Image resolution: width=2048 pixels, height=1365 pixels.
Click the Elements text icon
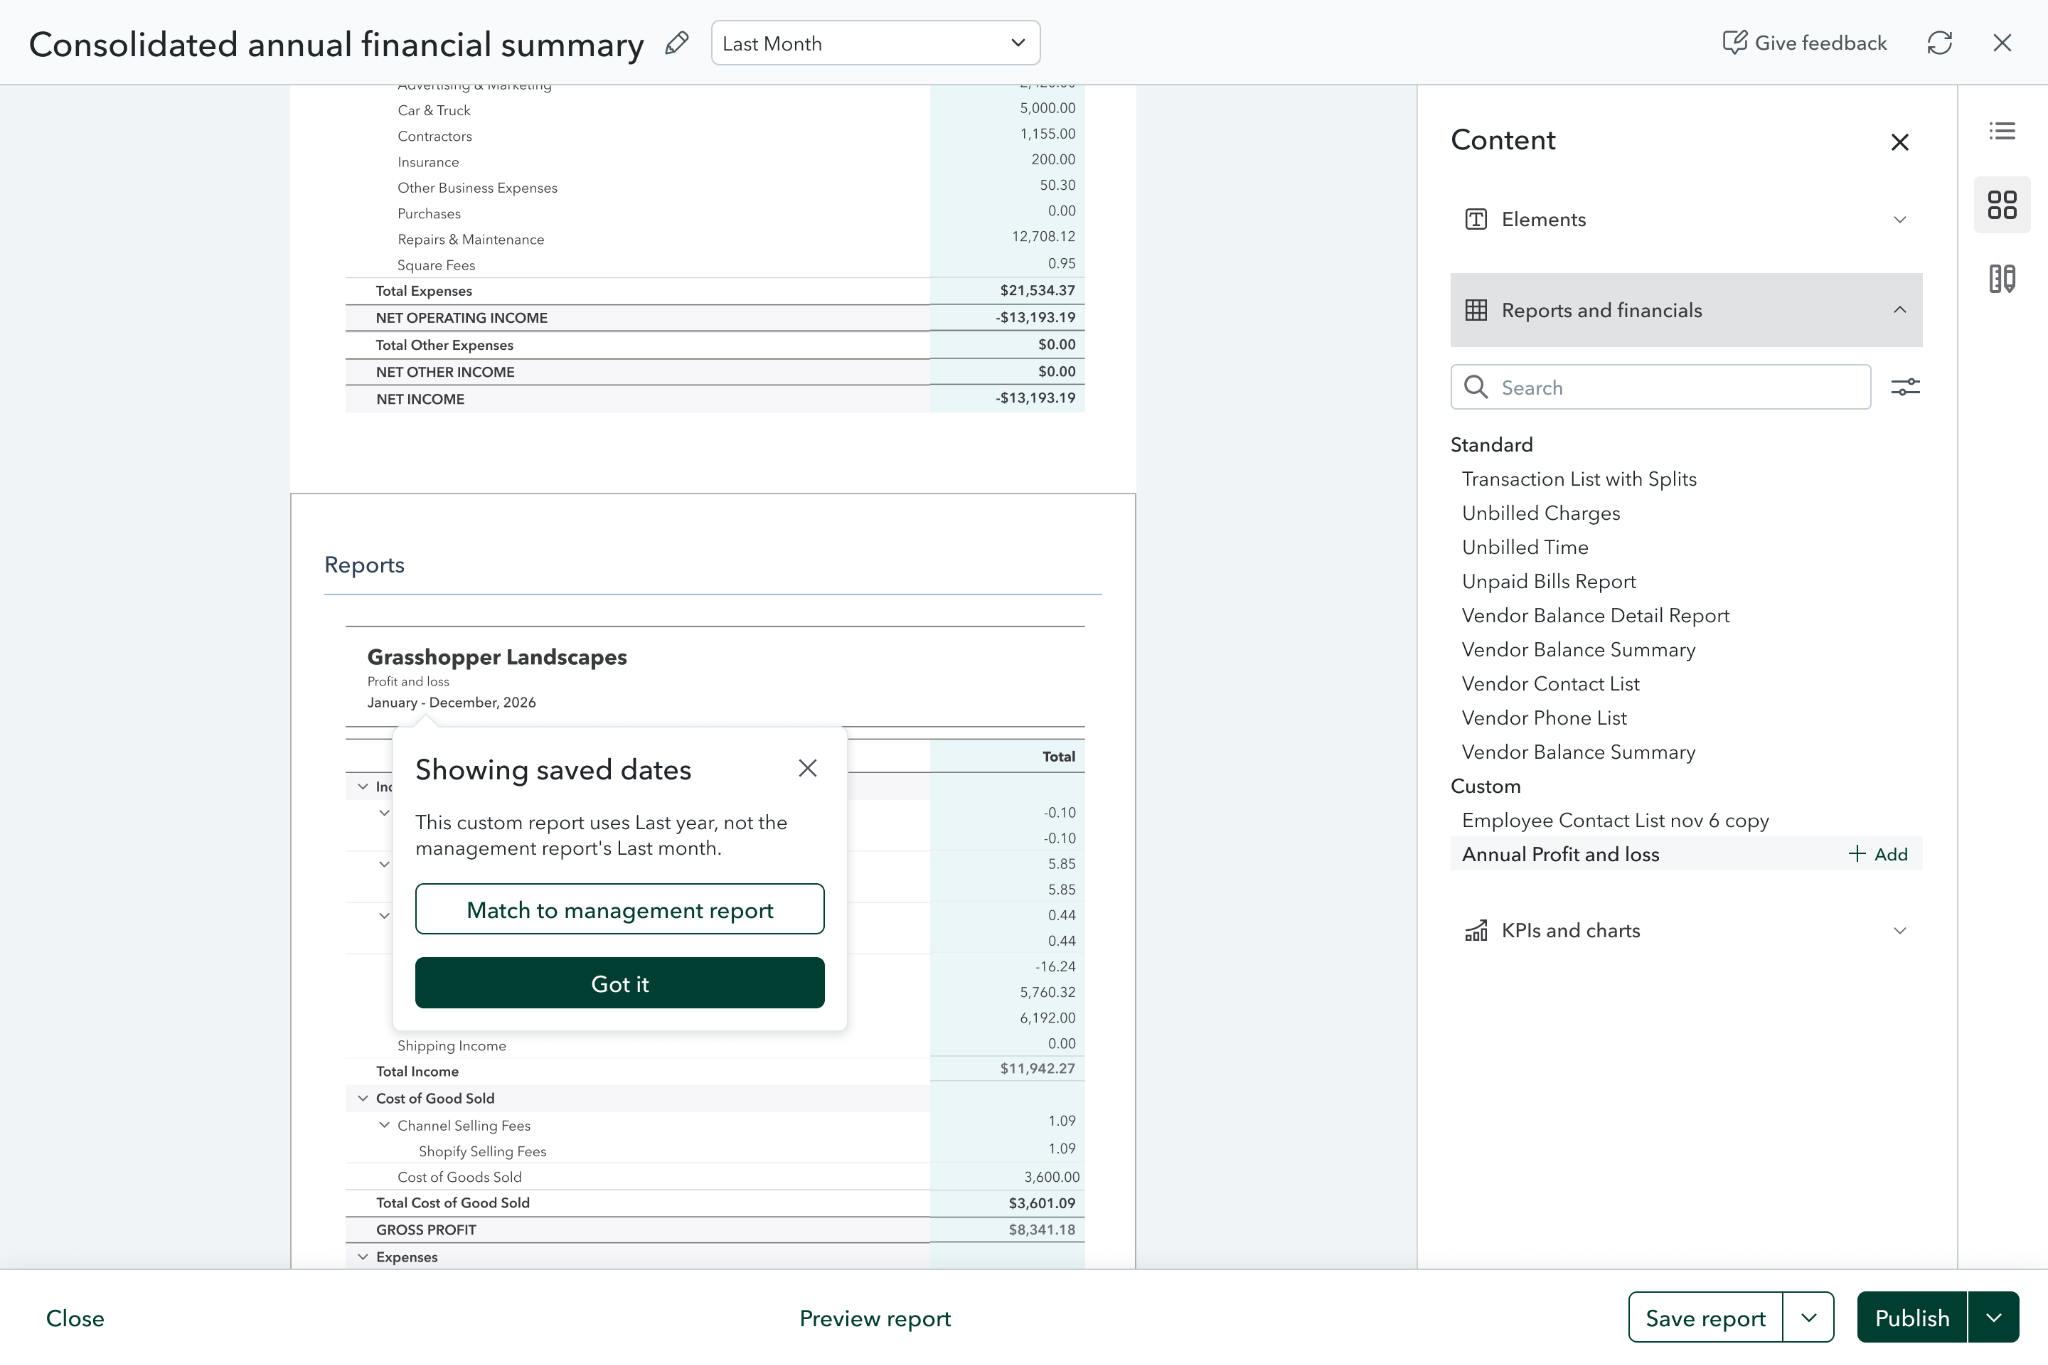pyautogui.click(x=1476, y=219)
